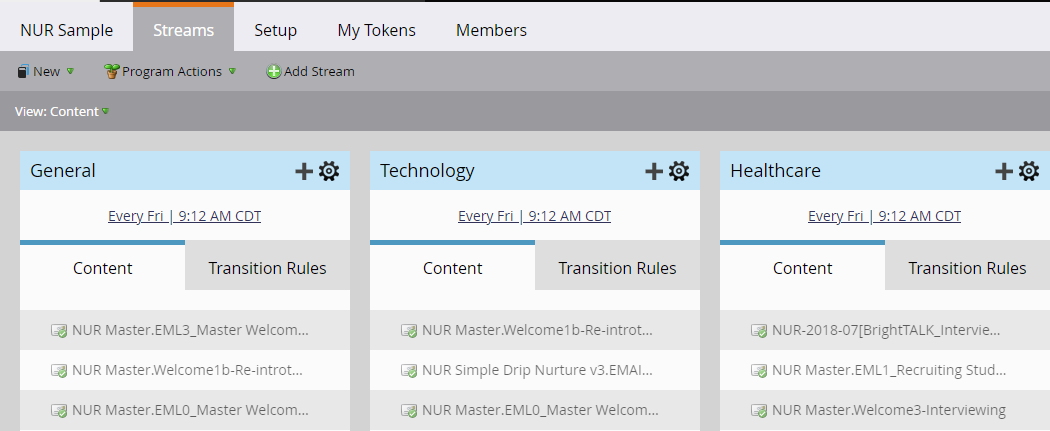Select the NUR Sample tab
This screenshot has width=1050, height=431.
(67, 31)
